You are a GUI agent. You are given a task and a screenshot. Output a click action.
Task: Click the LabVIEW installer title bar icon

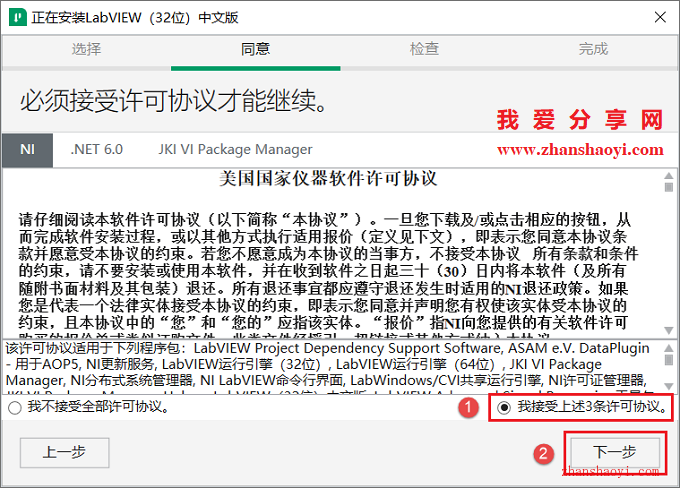pyautogui.click(x=18, y=17)
